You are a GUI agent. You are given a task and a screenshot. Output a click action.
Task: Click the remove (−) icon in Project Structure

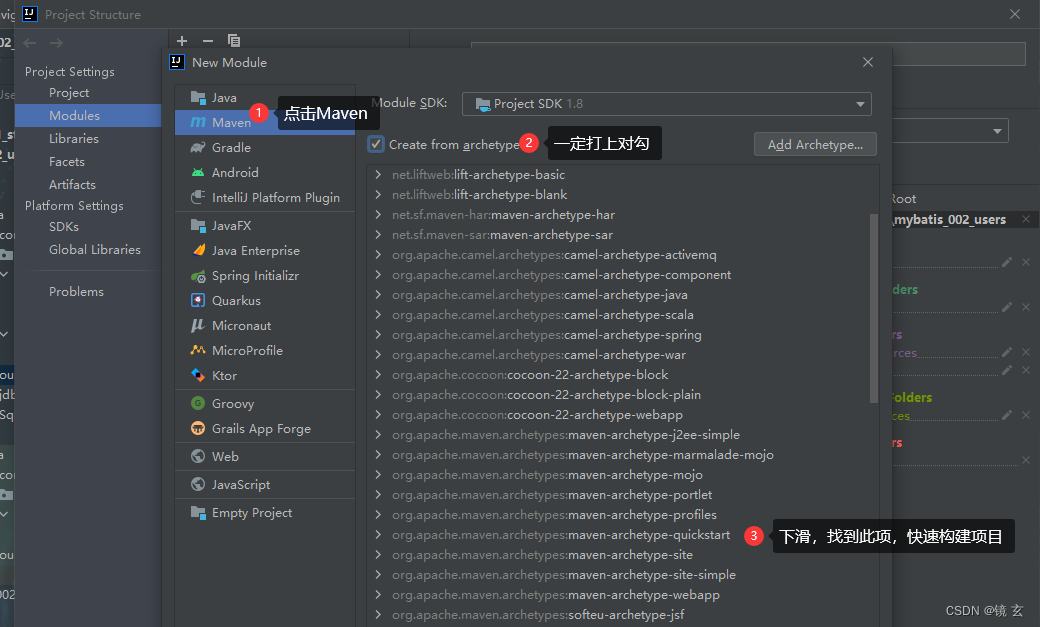208,40
